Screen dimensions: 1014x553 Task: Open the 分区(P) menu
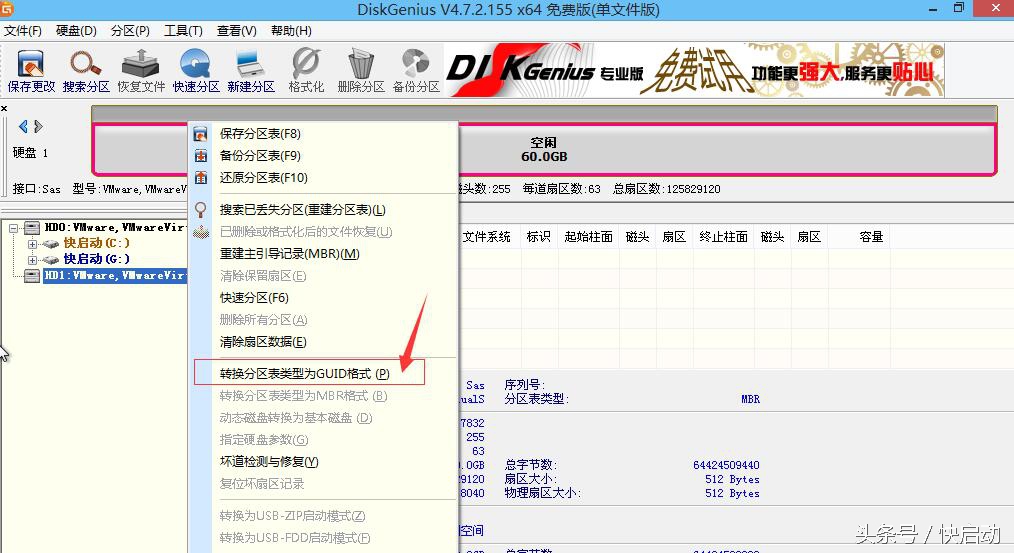click(130, 31)
